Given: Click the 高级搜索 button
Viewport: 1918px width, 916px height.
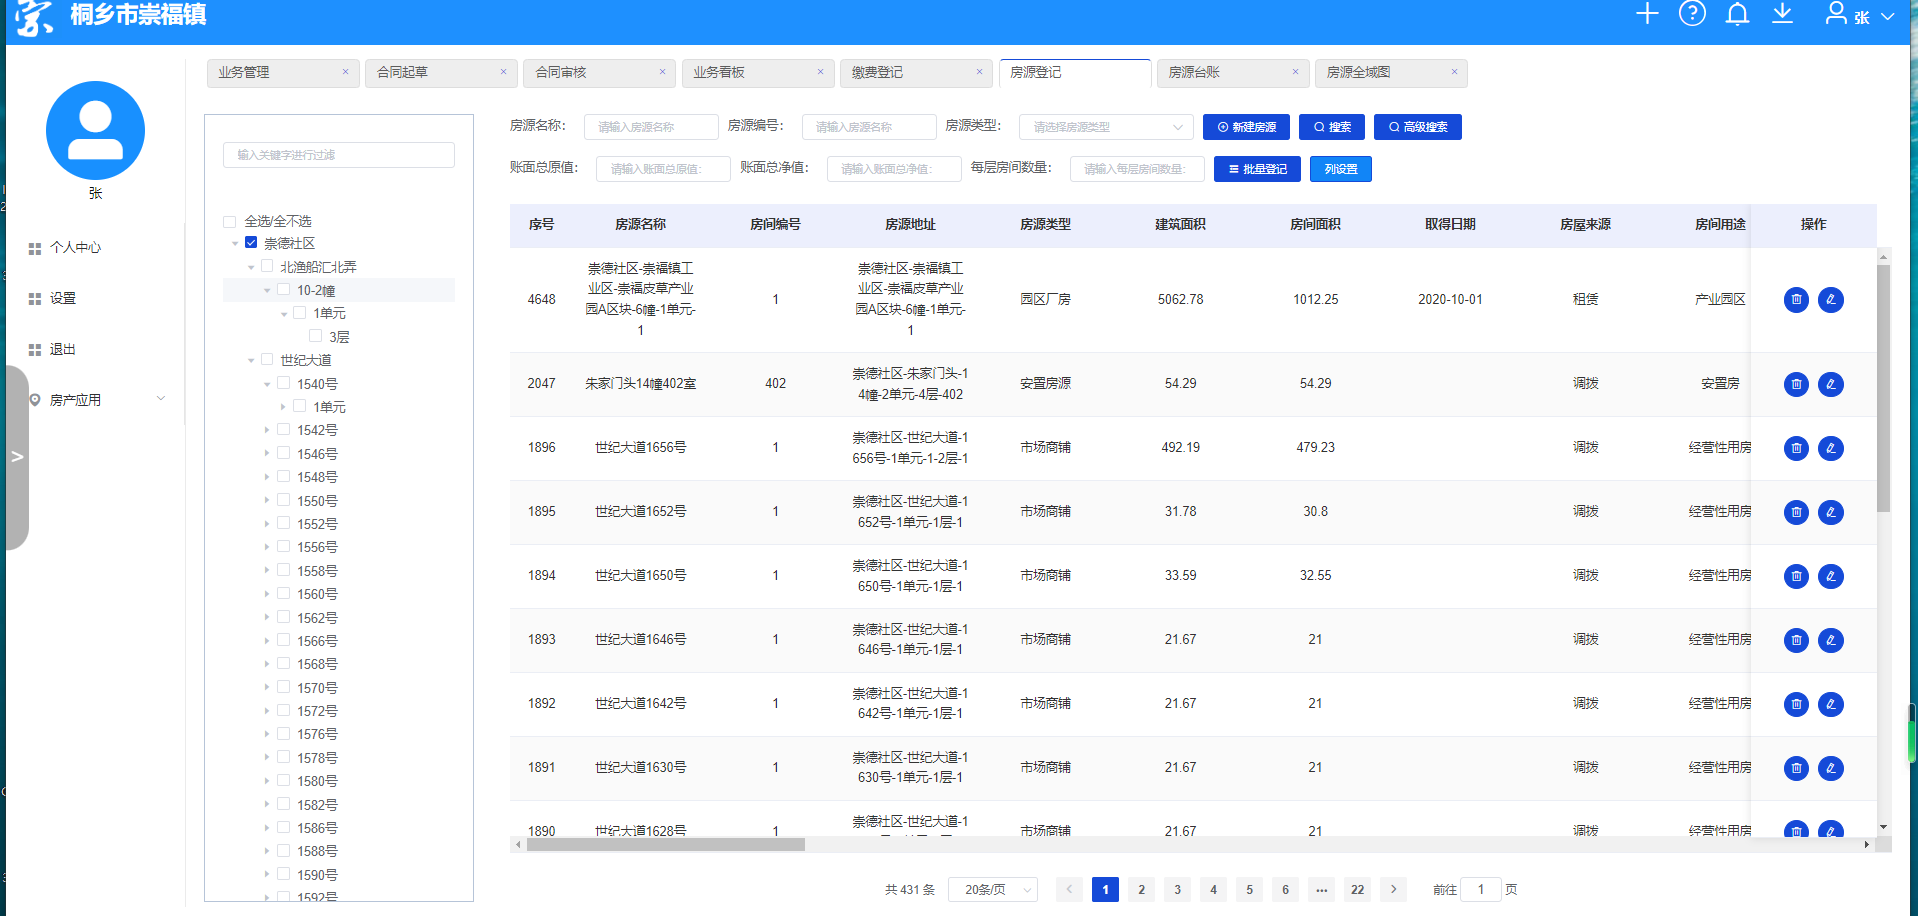Looking at the screenshot, I should tap(1418, 127).
